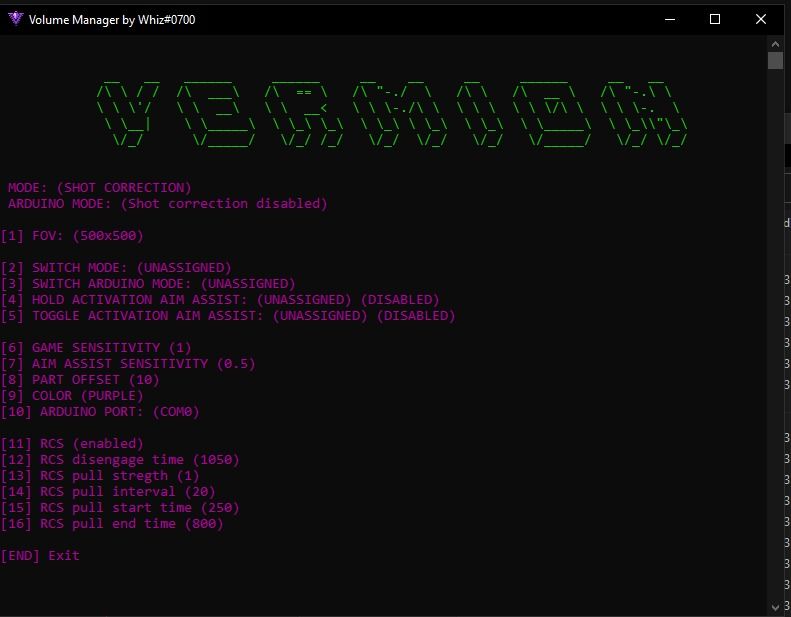Click the [2] SWITCH MODE entry
Screen dimensions: 791x617
pyautogui.click(x=116, y=268)
